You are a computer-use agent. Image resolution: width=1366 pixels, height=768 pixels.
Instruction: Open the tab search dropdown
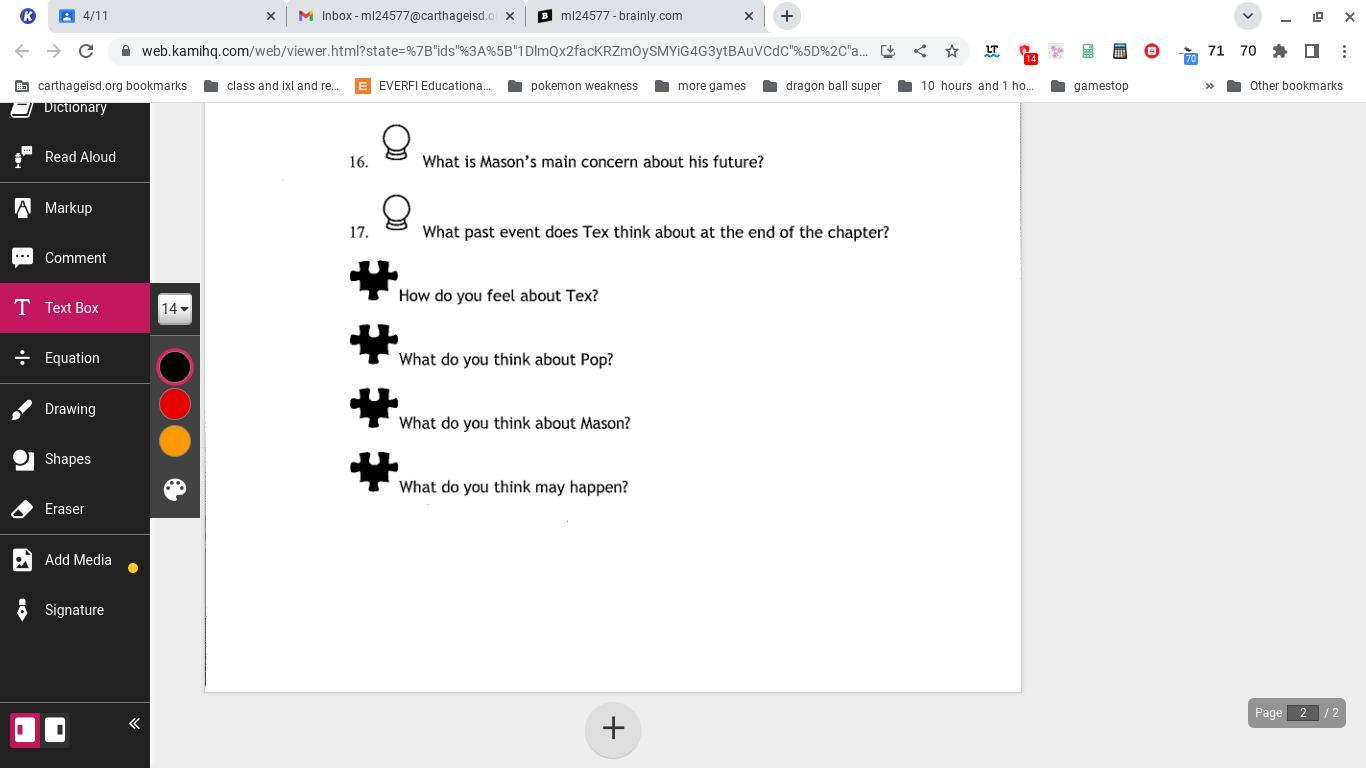pyautogui.click(x=1247, y=16)
